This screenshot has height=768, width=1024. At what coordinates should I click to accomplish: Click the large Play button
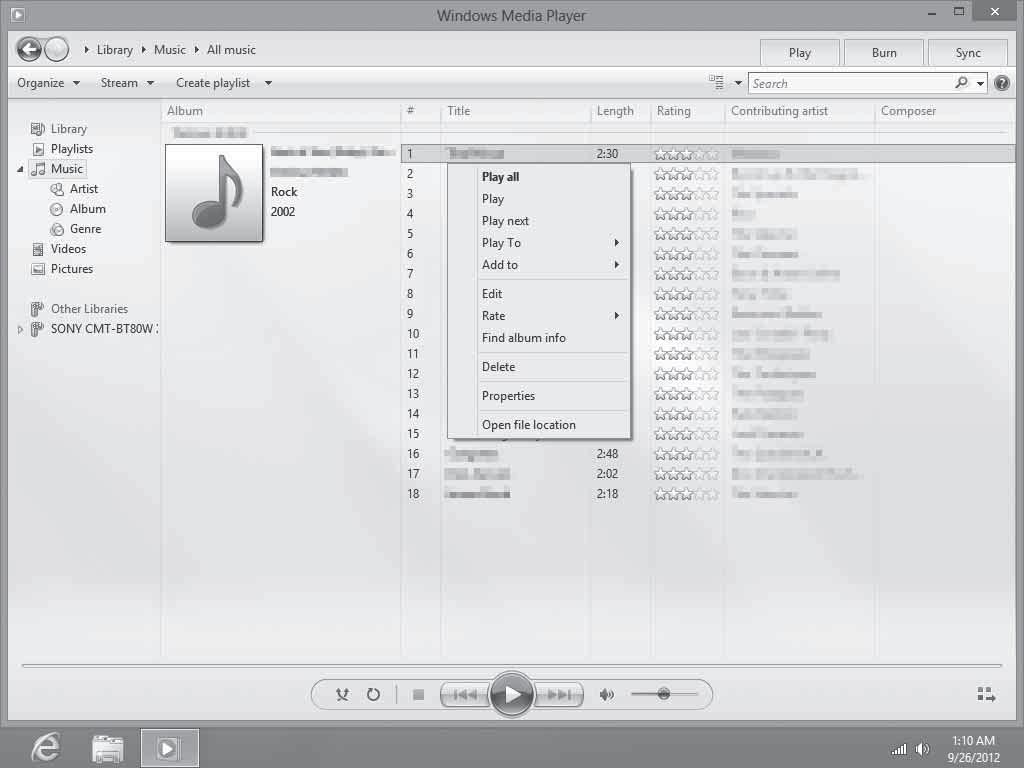coord(511,694)
